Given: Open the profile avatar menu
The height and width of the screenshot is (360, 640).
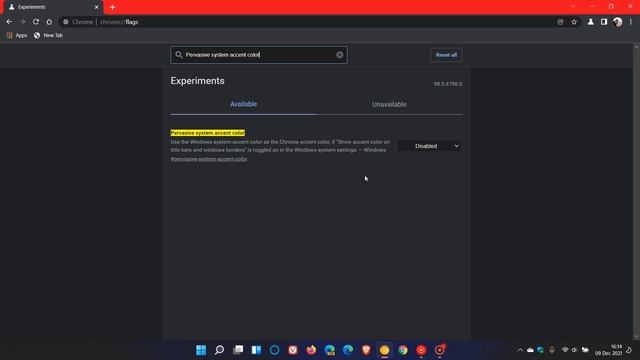Looking at the screenshot, I should point(618,22).
